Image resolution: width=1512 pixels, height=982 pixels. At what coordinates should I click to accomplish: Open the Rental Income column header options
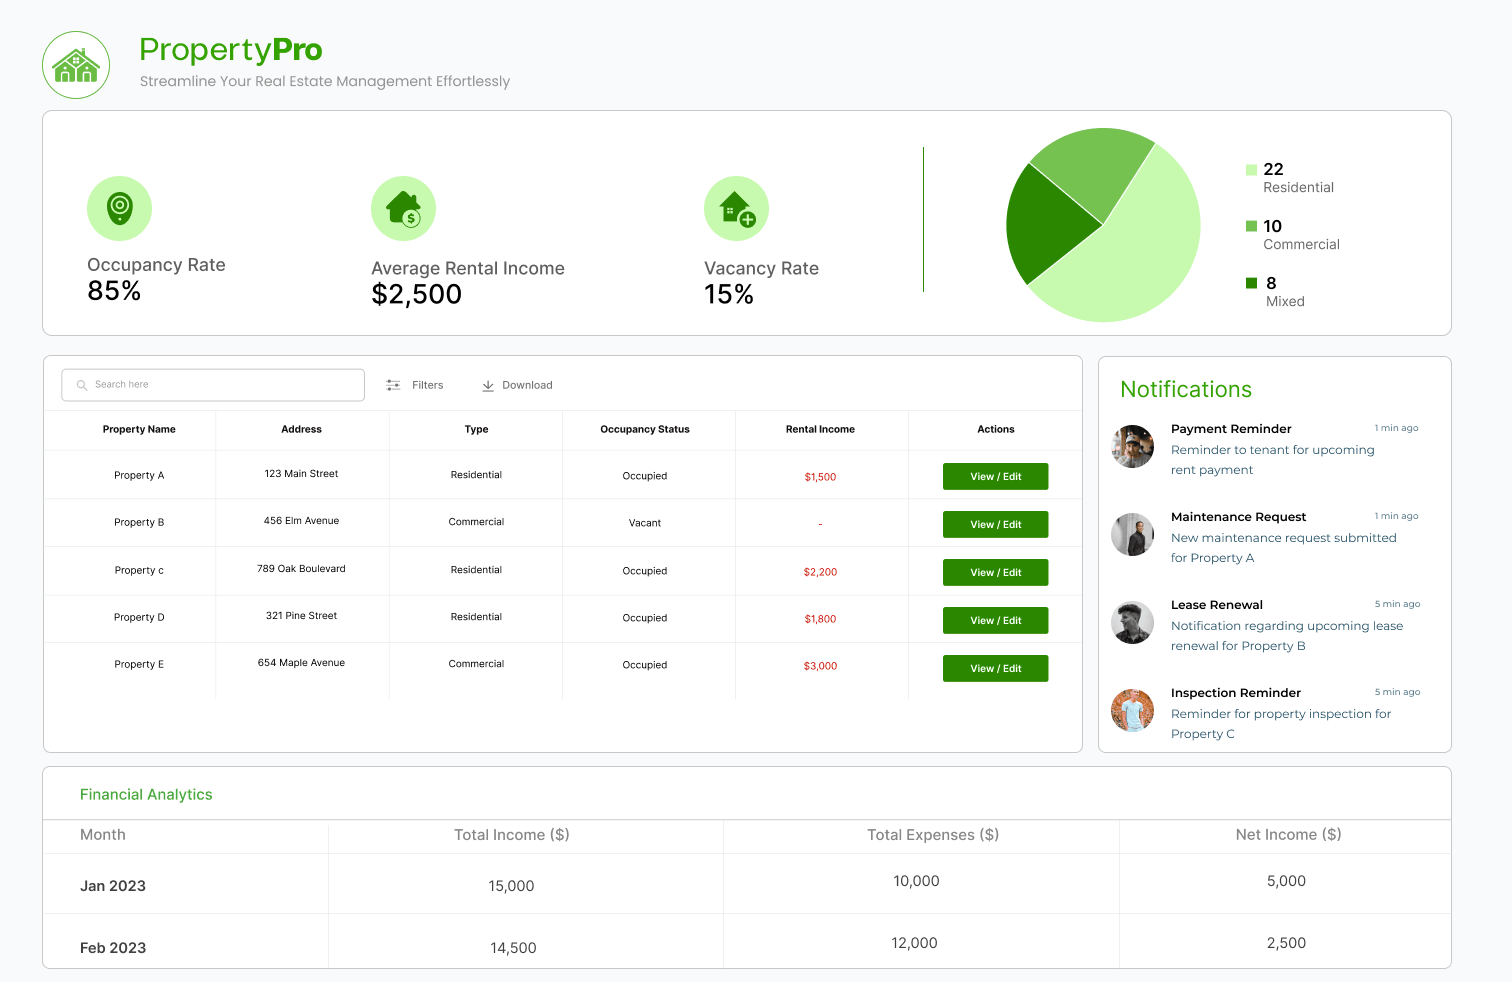tap(820, 429)
